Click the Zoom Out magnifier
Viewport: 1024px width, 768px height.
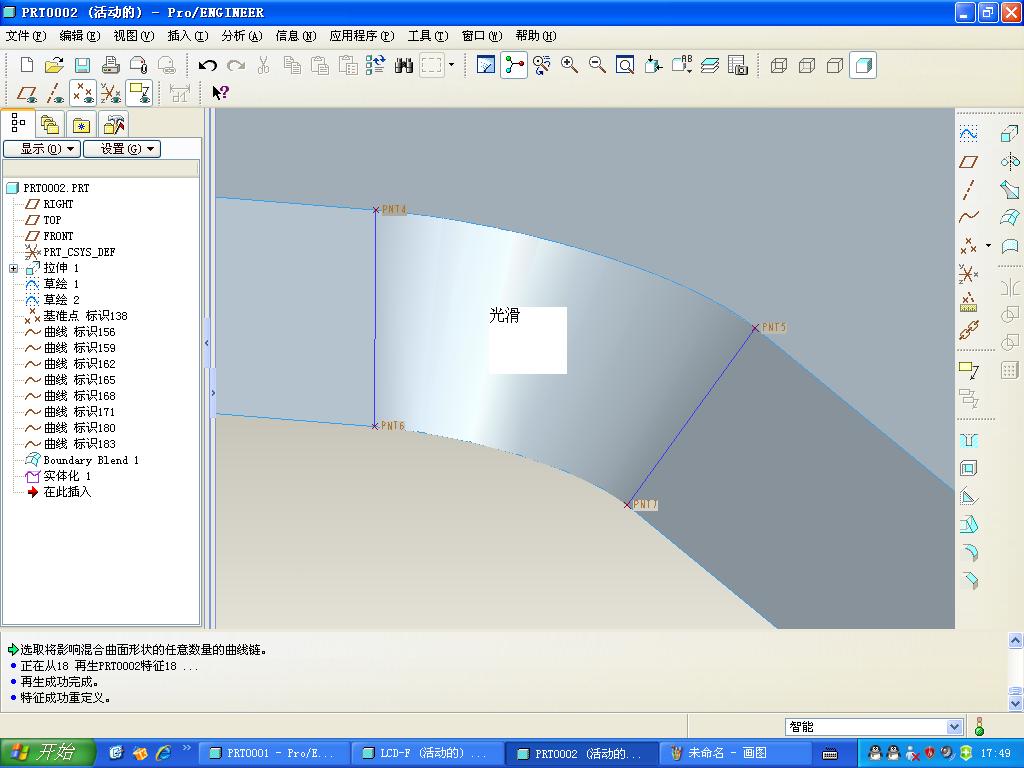pos(597,65)
